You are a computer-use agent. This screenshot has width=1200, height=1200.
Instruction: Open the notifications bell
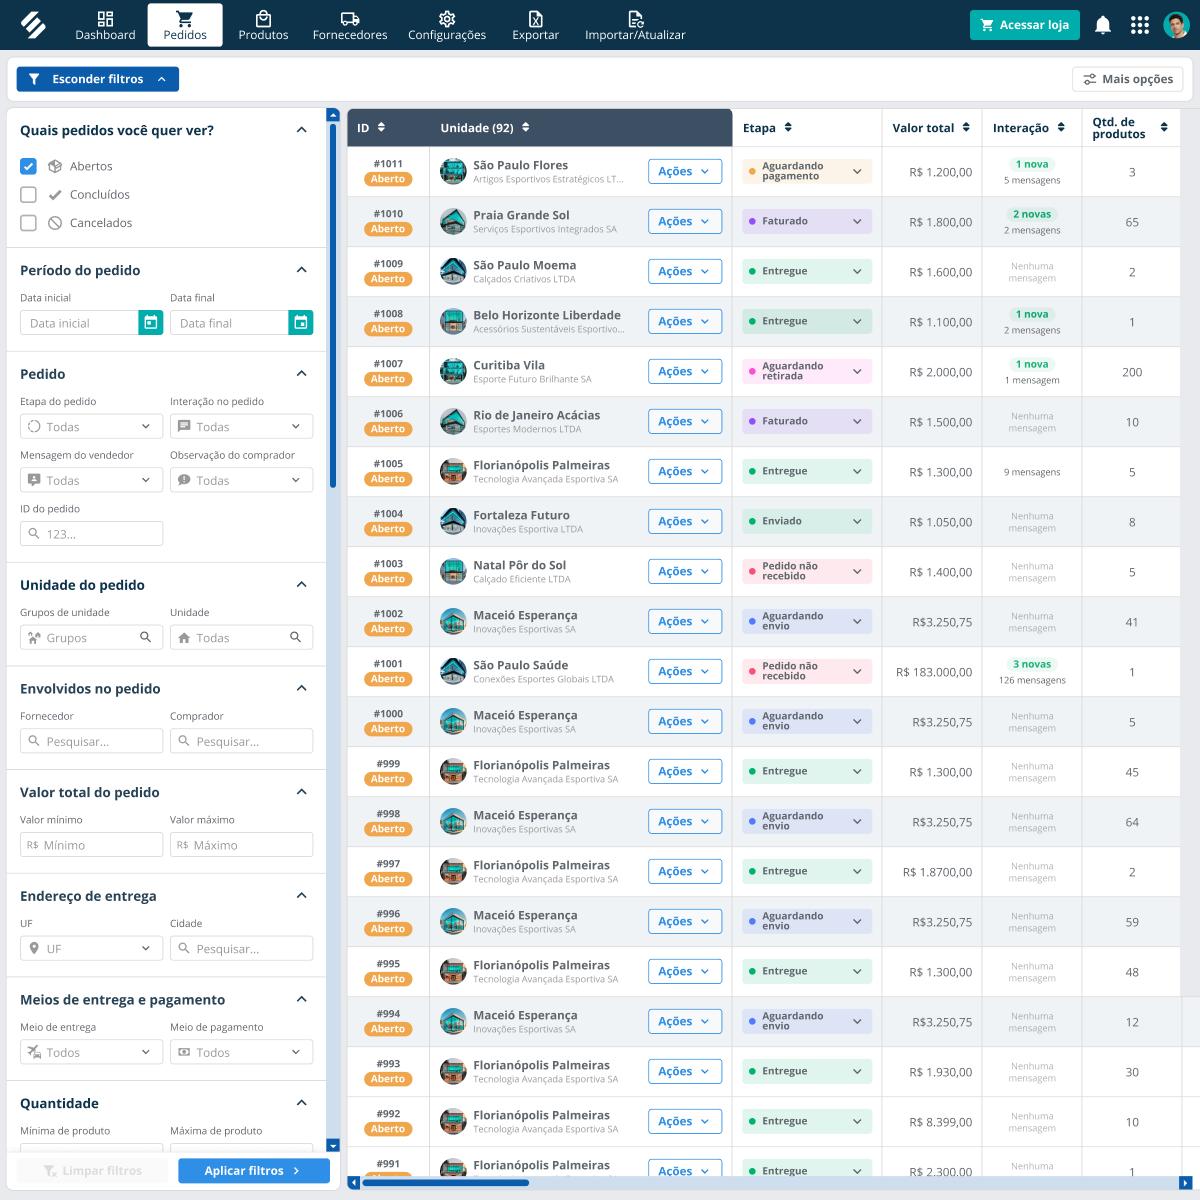point(1103,25)
